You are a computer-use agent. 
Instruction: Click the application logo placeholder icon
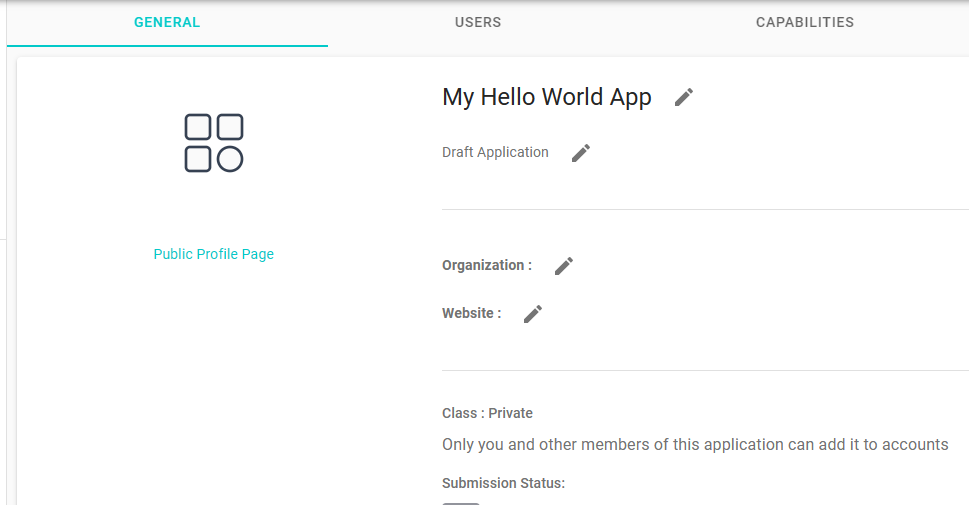(214, 143)
